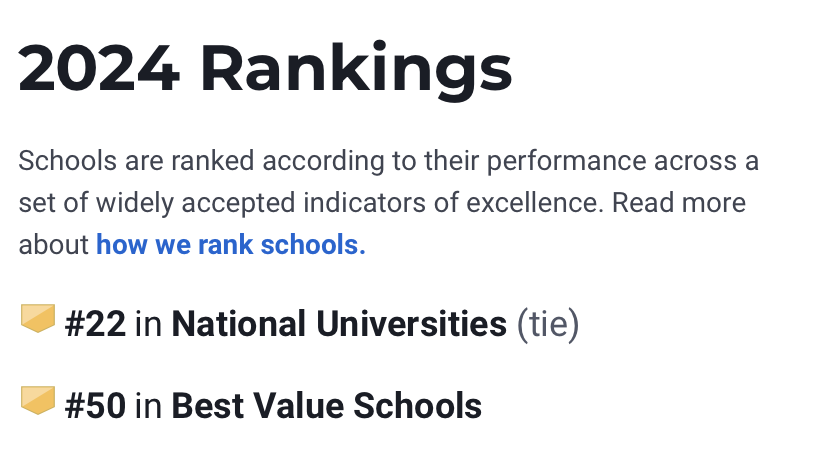Click the word 'Universities' in first ranking

pos(411,324)
